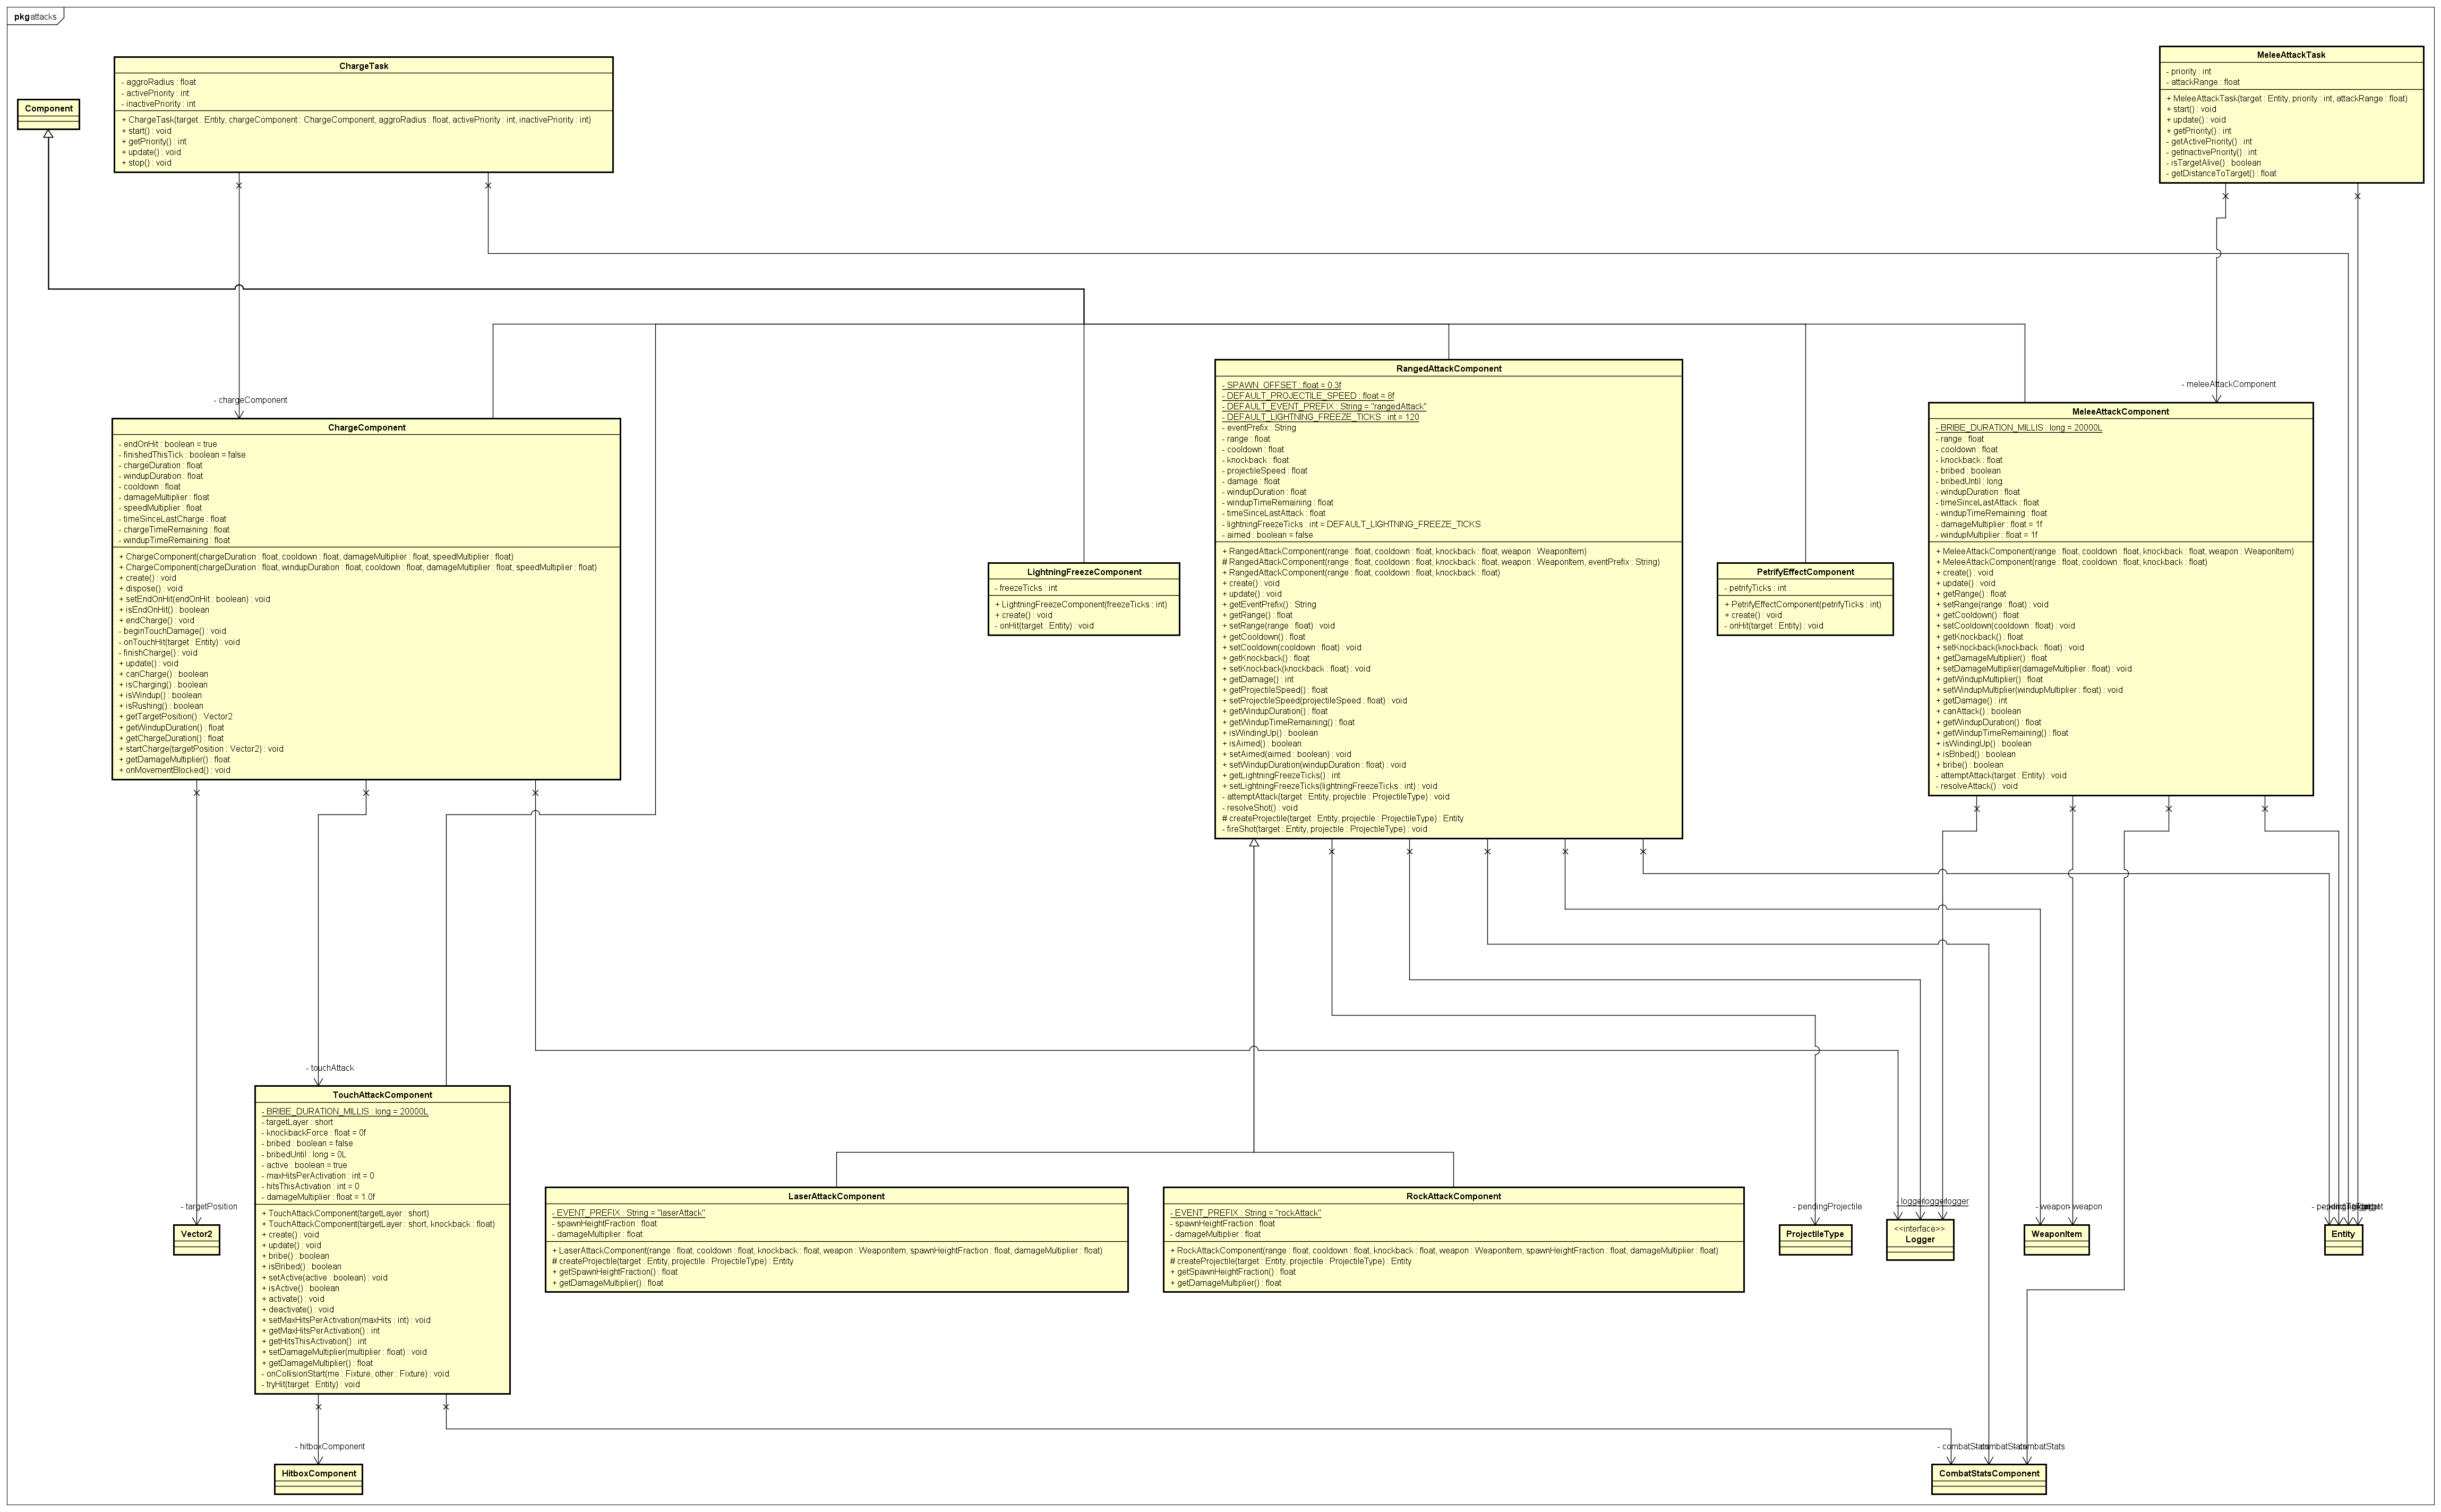
Task: Select getDistanceToTarget method in MeleeAttackTask
Action: click(x=2221, y=173)
